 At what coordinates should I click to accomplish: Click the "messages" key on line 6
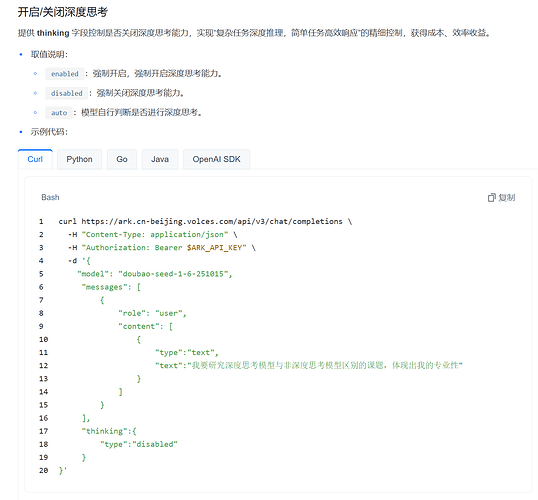pyautogui.click(x=104, y=287)
